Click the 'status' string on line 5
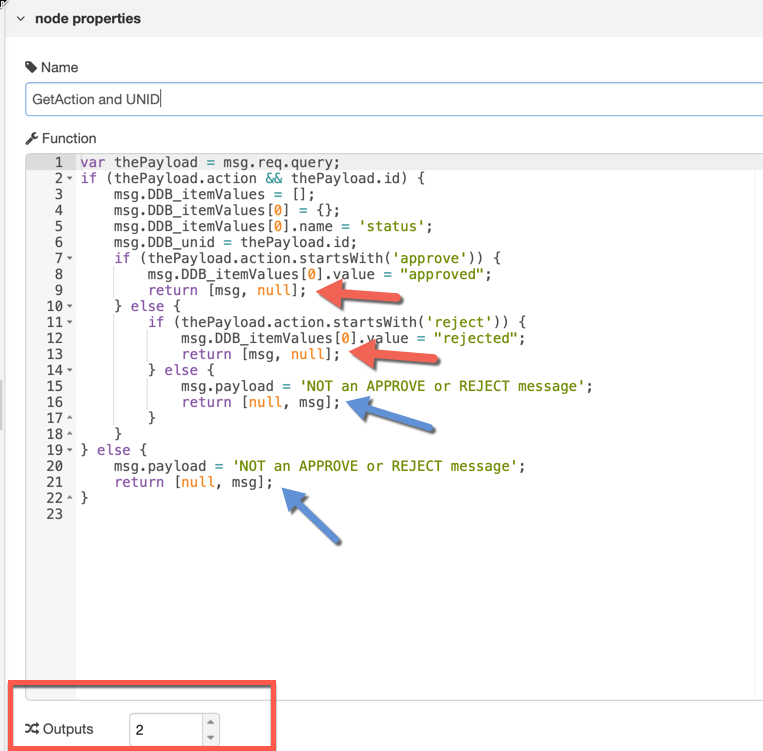This screenshot has height=751, width=763. coord(392,226)
